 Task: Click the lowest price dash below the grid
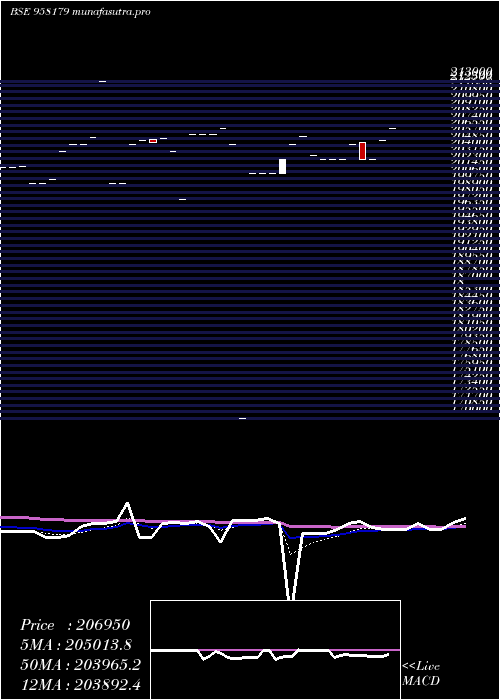[242, 418]
